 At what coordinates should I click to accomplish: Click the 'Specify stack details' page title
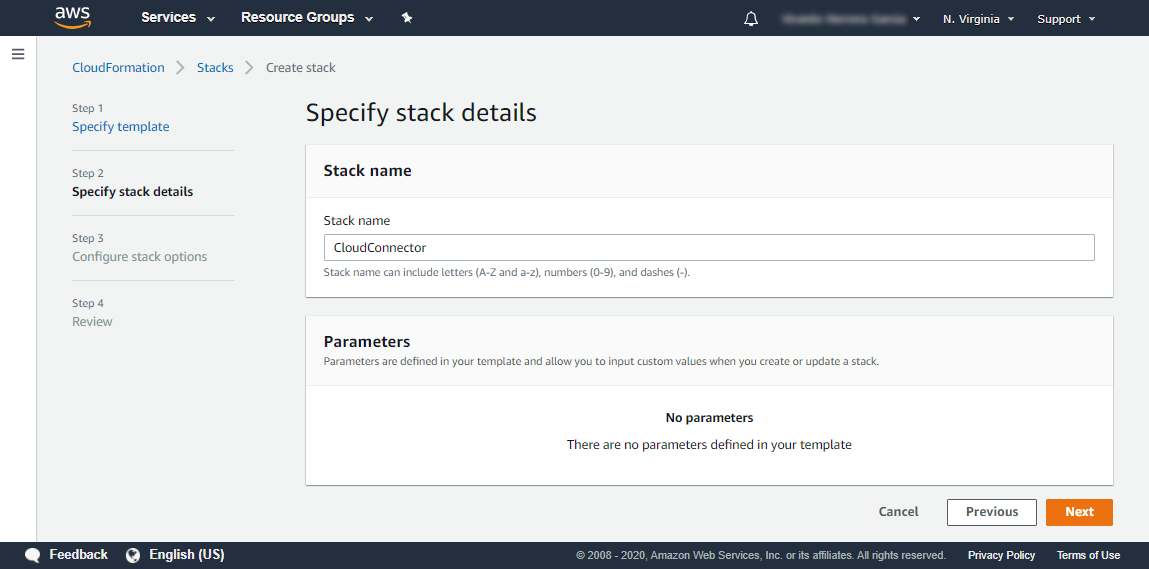pyautogui.click(x=421, y=113)
